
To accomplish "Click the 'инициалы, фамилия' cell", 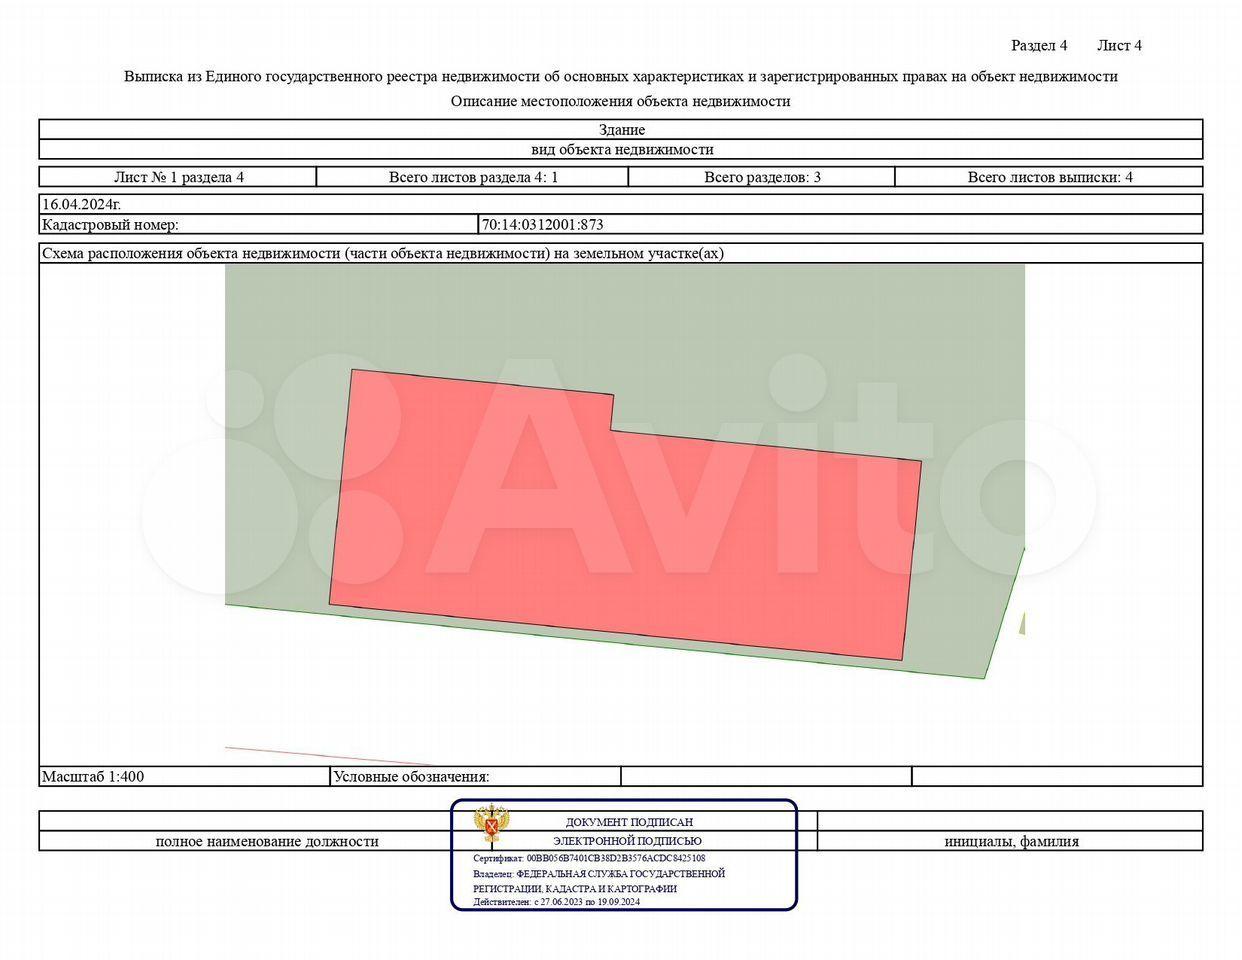I will tap(1011, 842).
